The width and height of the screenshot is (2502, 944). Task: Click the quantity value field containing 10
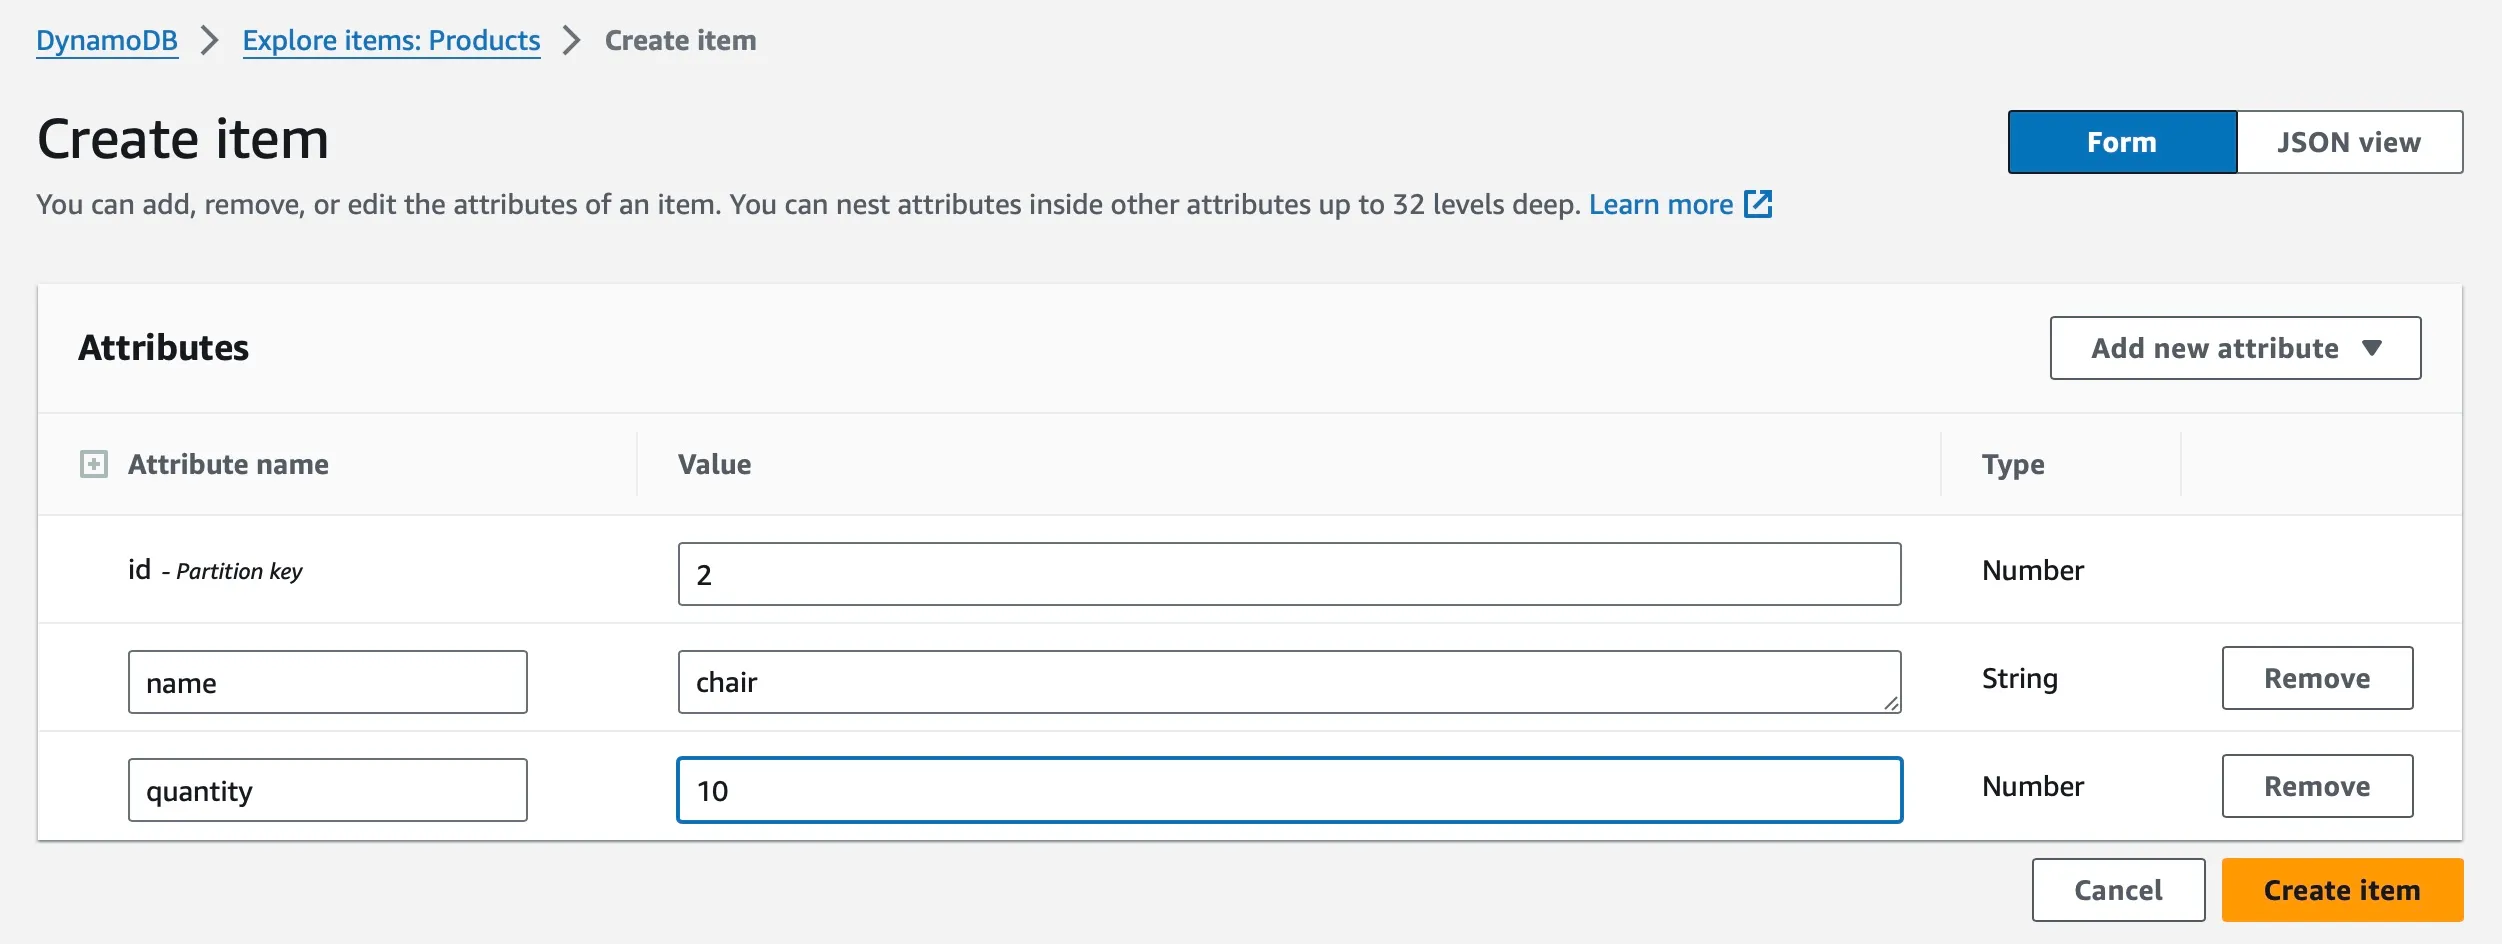(1288, 790)
